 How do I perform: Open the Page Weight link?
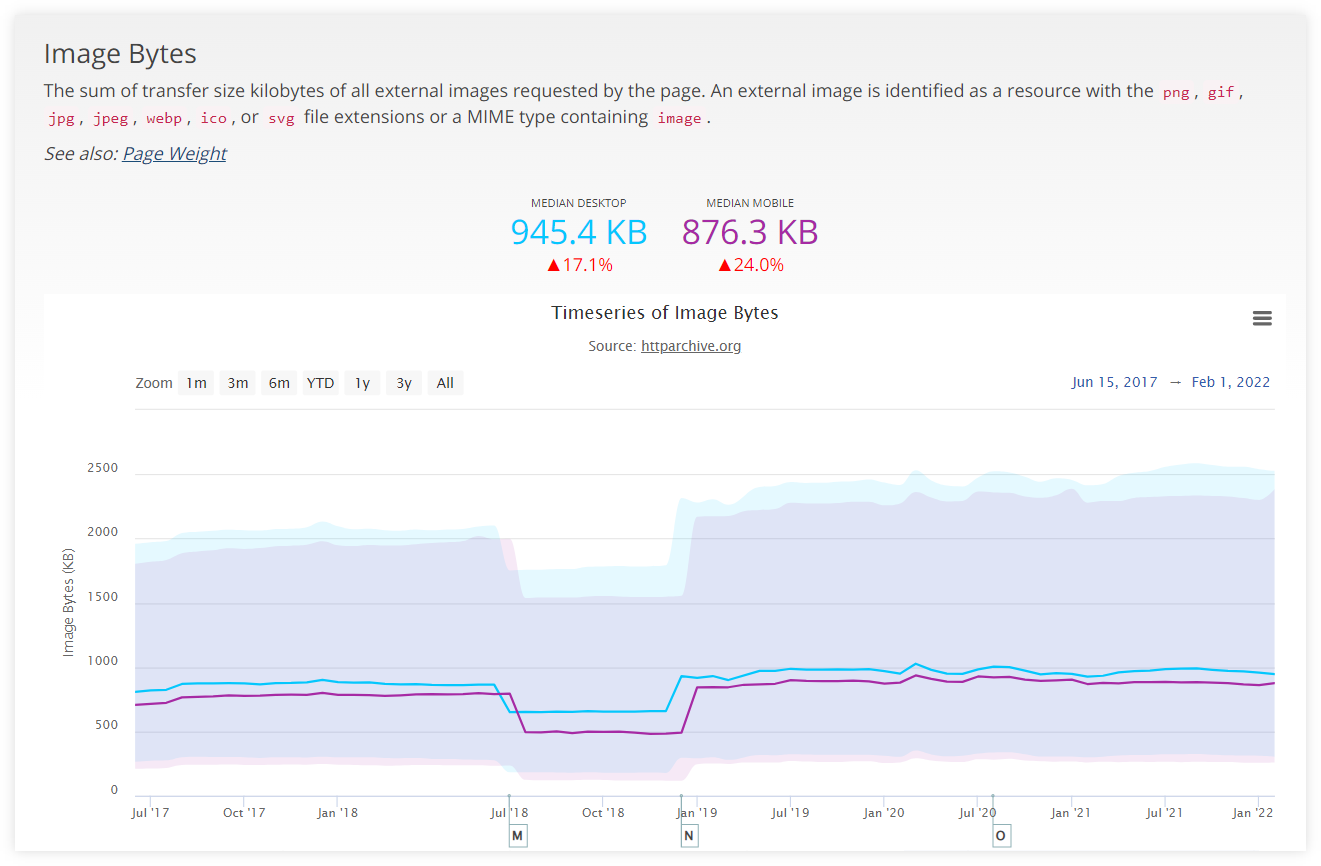174,153
